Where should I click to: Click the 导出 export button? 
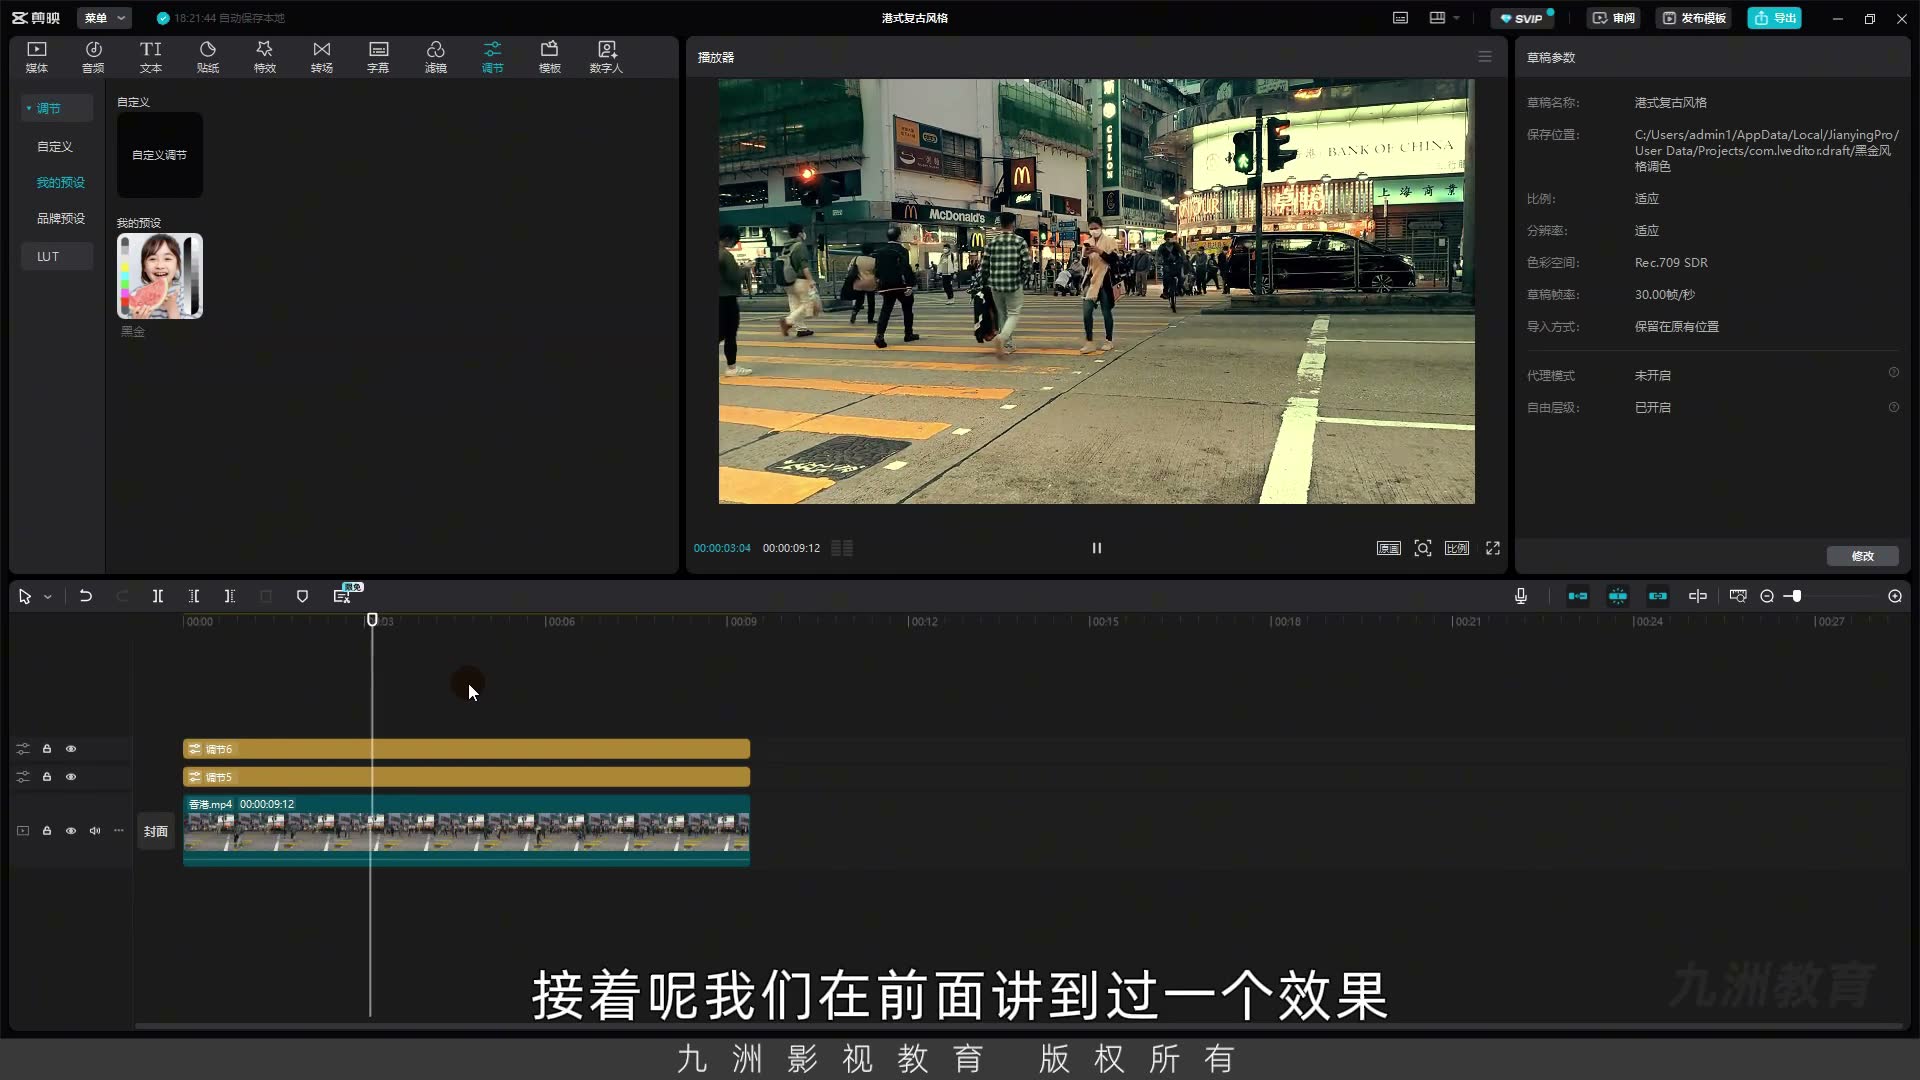[1774, 18]
